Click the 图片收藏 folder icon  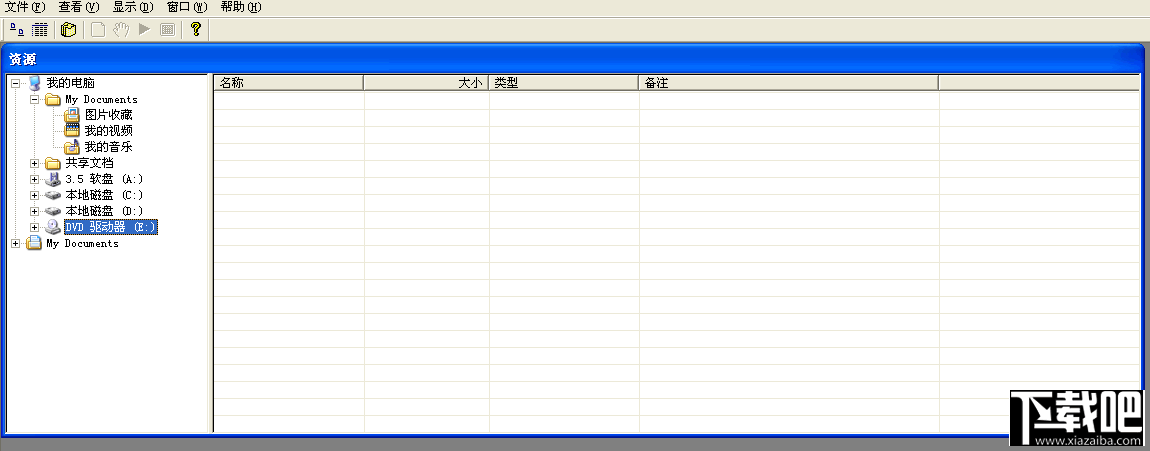pyautogui.click(x=72, y=115)
